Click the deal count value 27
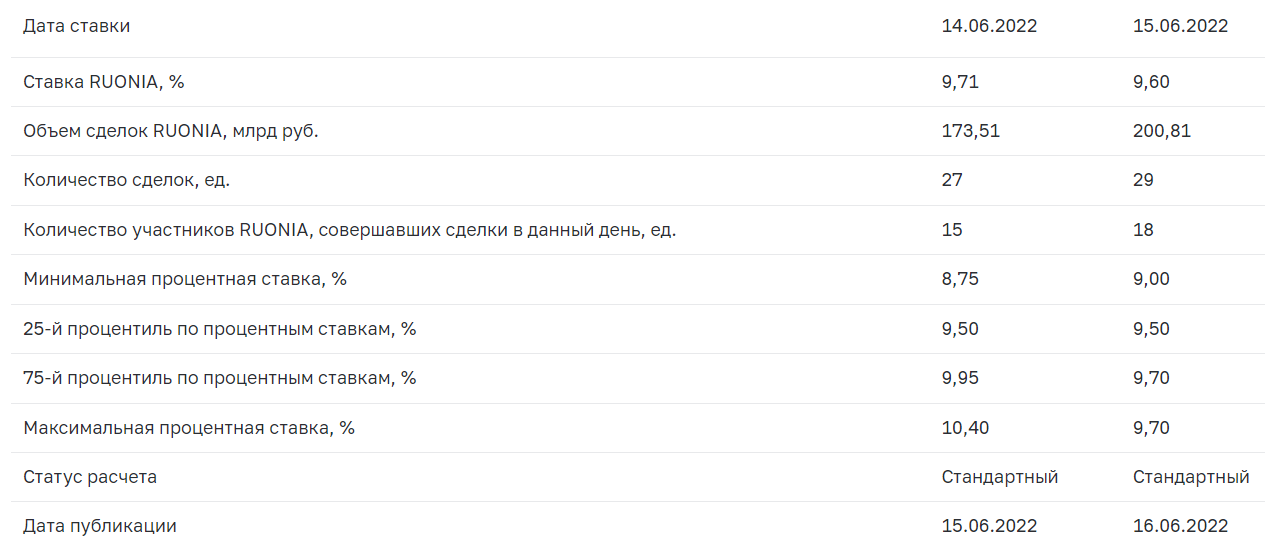Screen dimensions: 1265x550 click(952, 181)
